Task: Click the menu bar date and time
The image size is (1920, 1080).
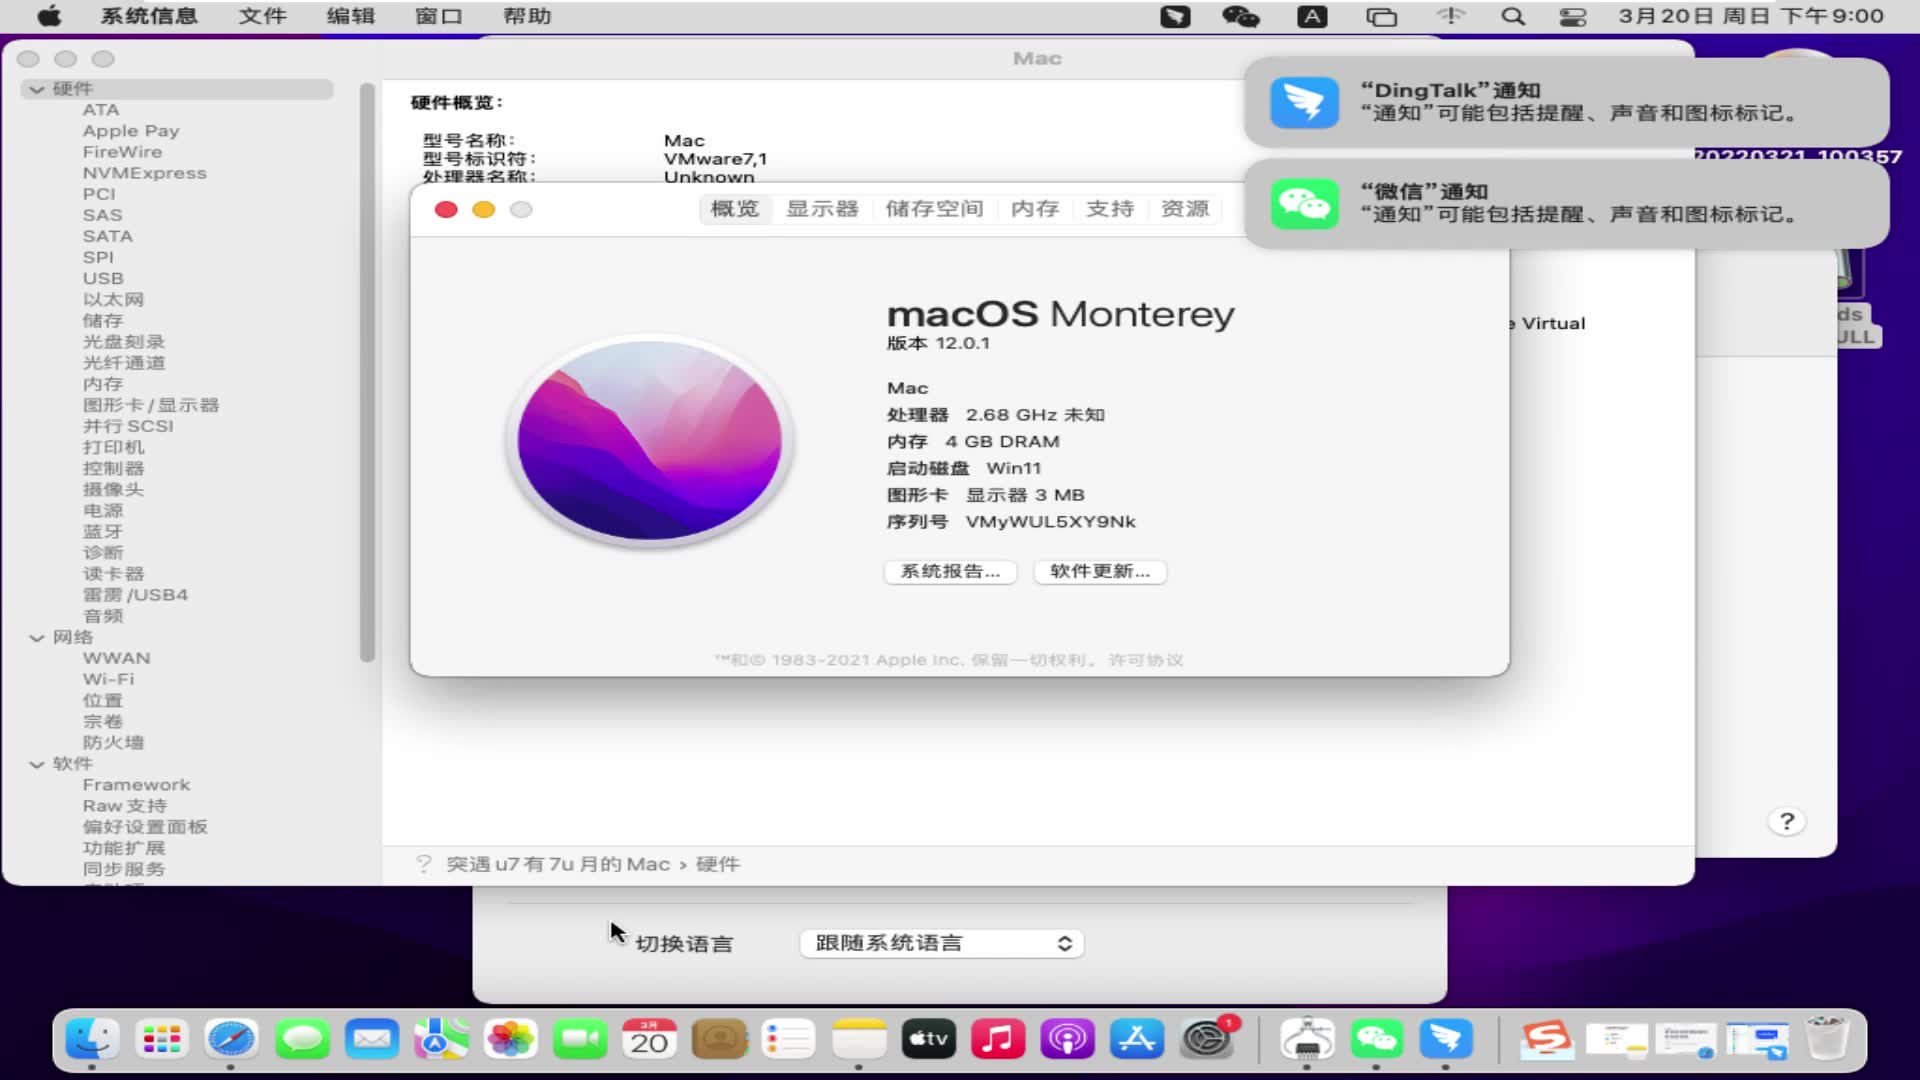Action: pos(1751,16)
